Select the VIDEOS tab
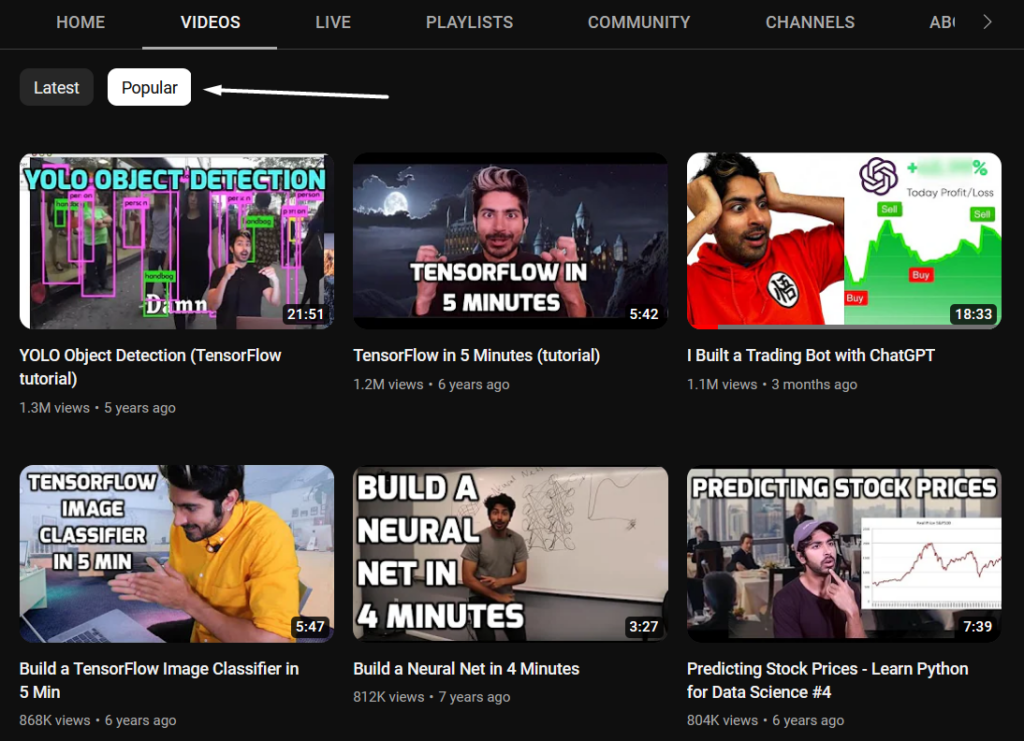1024x741 pixels. (x=210, y=22)
